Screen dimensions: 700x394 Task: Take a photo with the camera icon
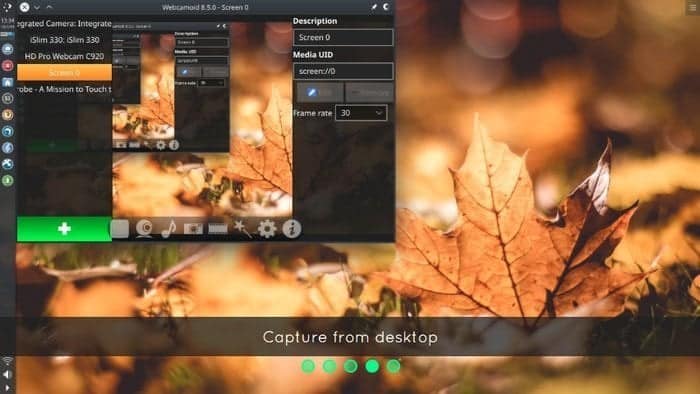[193, 229]
